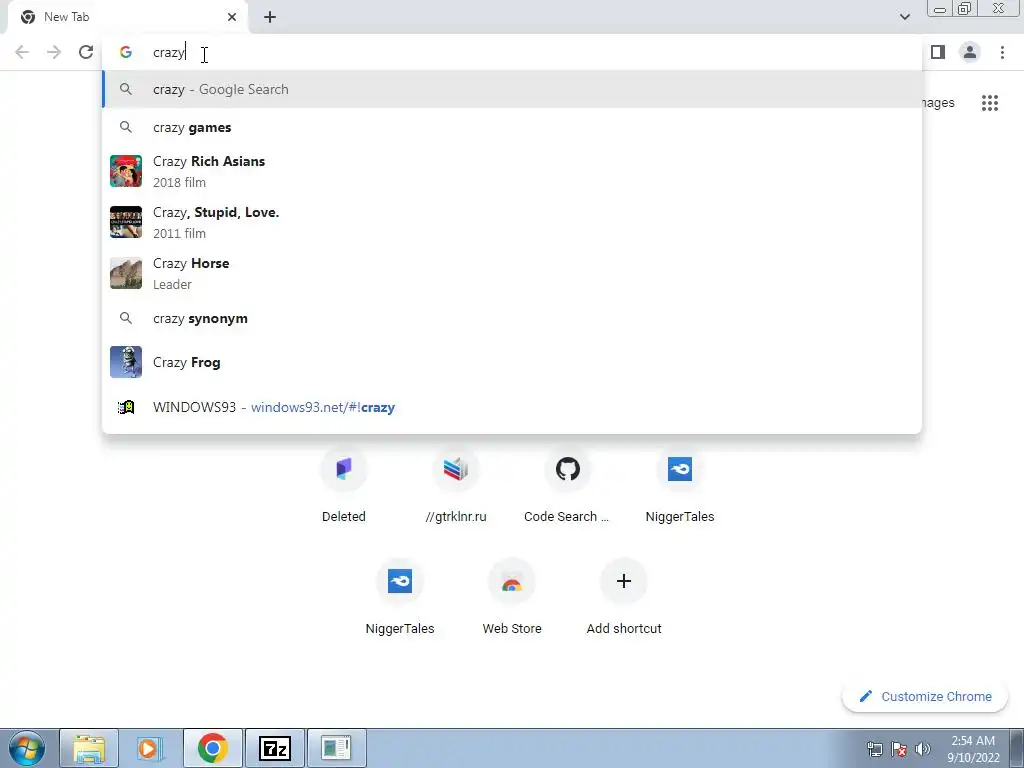The image size is (1024, 768).
Task: Open the //gtrklnr.ru shortcut
Action: [x=456, y=487]
